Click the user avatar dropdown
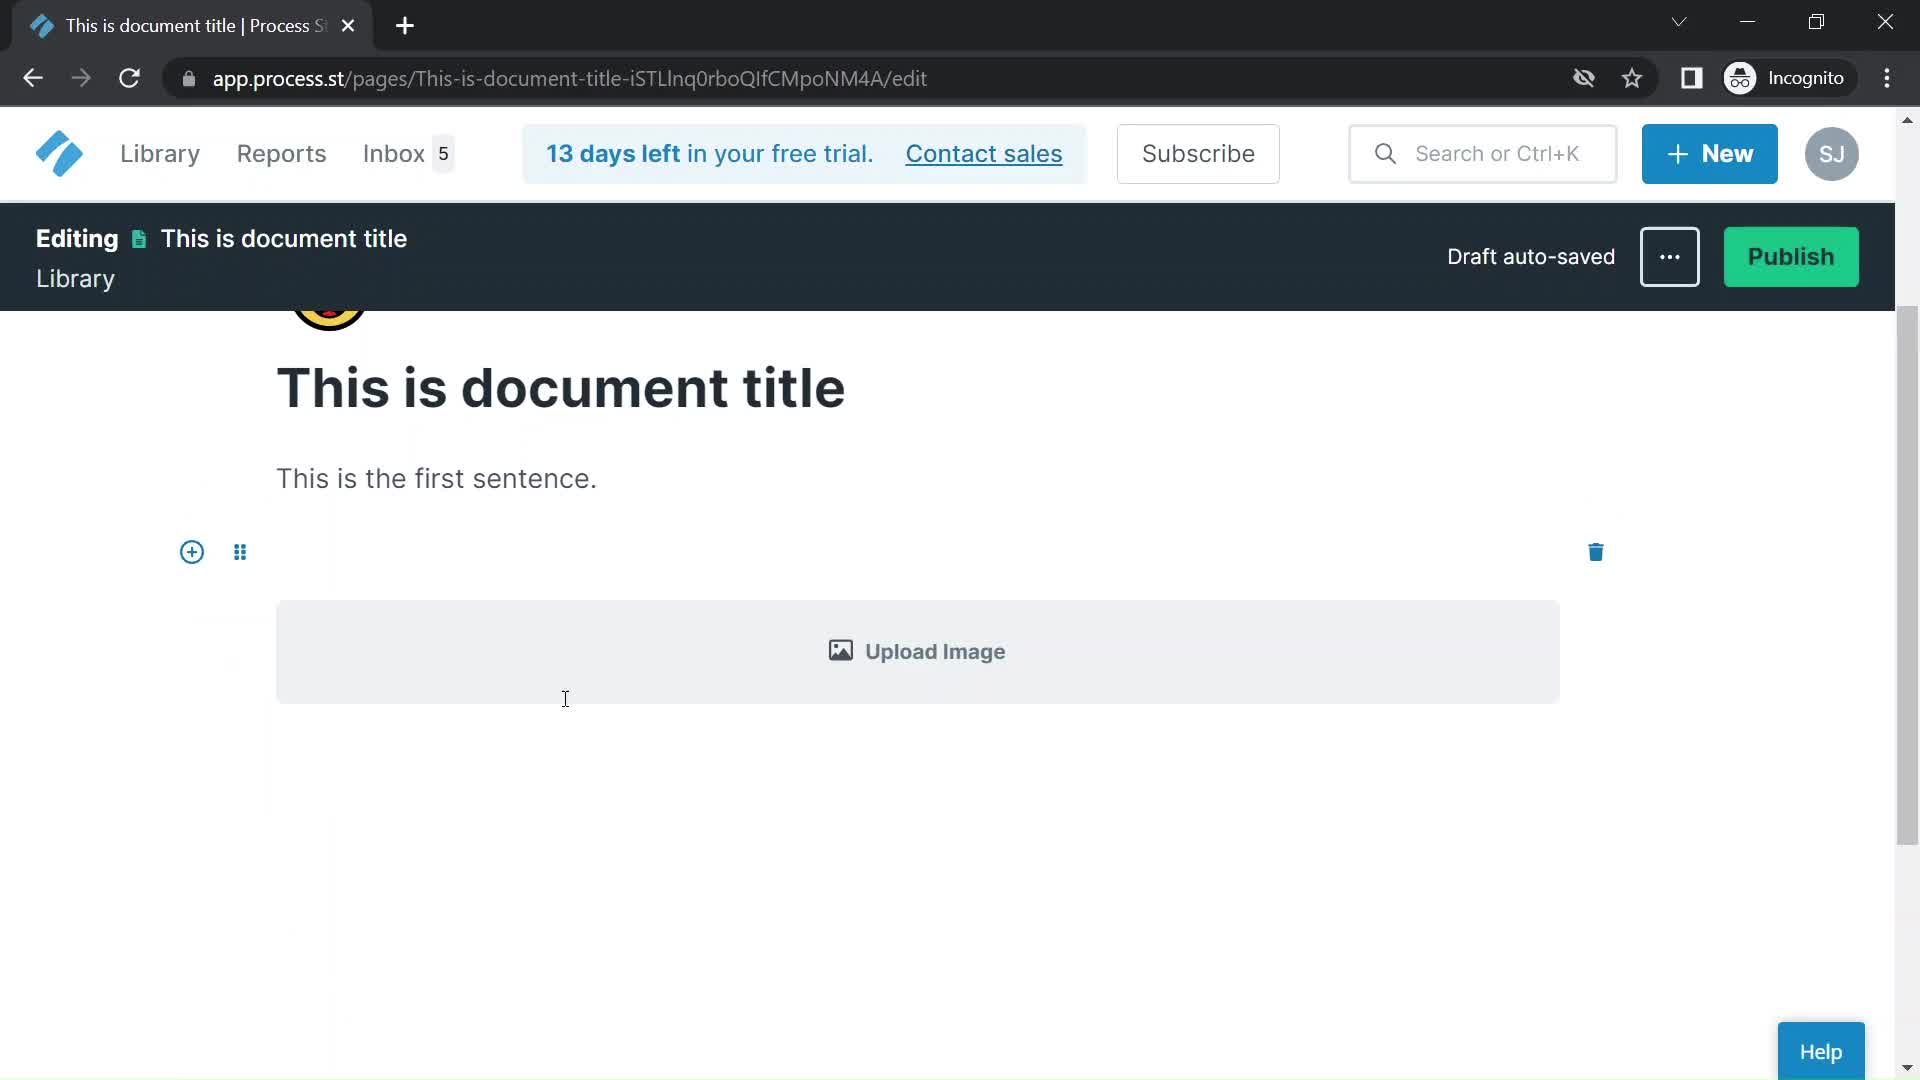Viewport: 1920px width, 1080px height. pos(1833,153)
